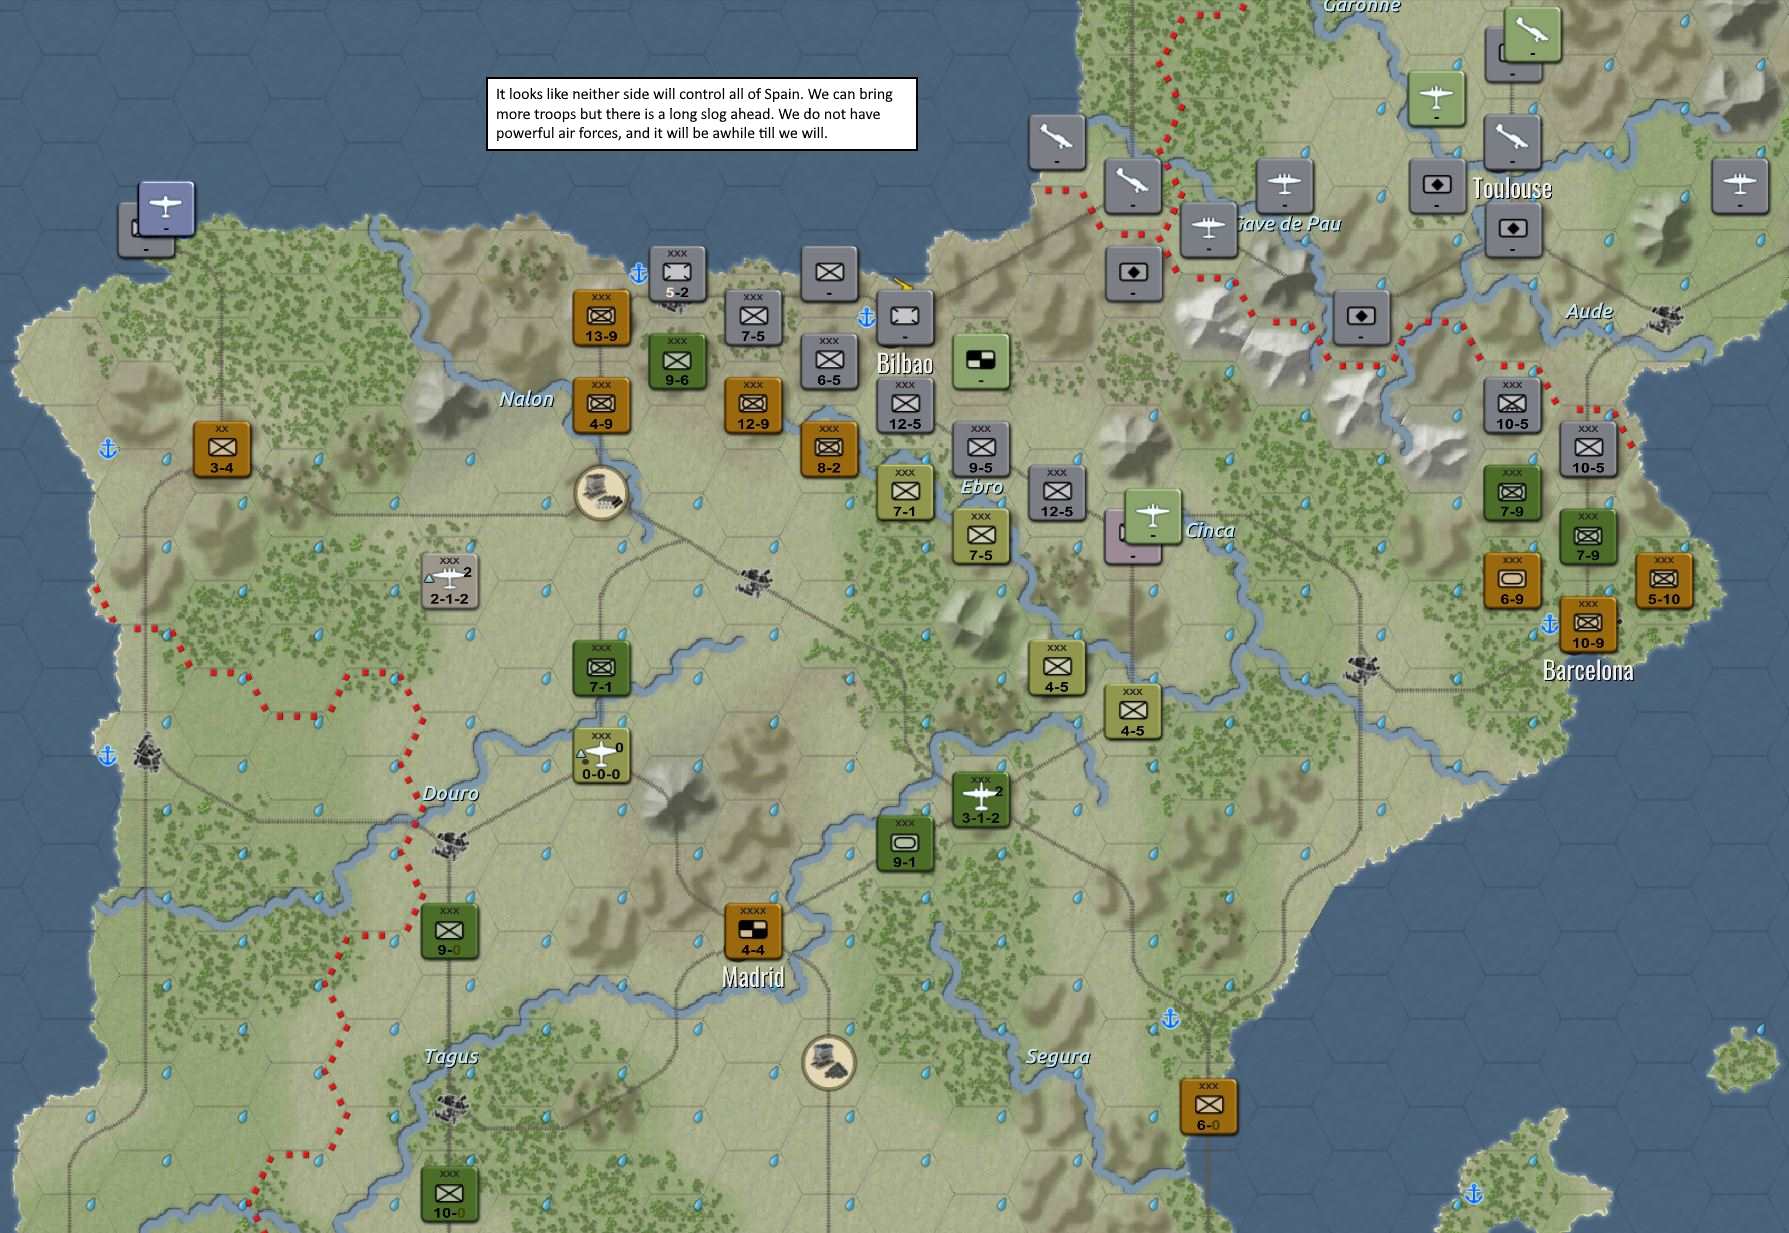1789x1233 pixels.
Task: Select the gray diamond unit left of Toulouse
Action: pos(1437,186)
